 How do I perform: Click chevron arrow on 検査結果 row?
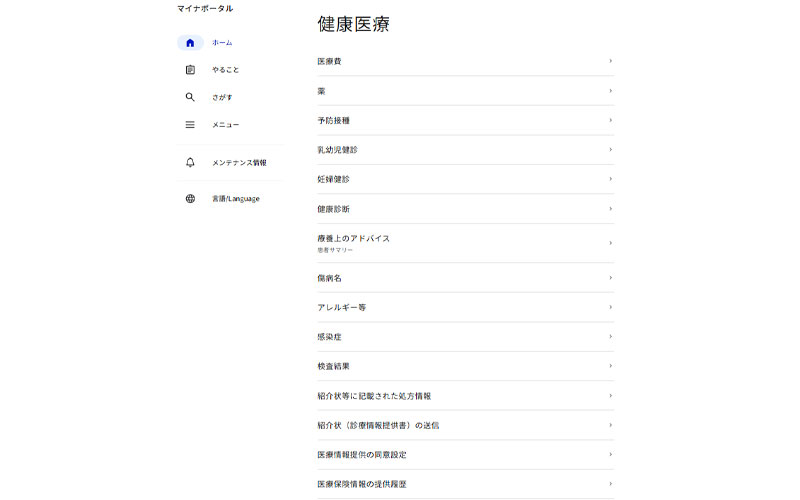click(x=610, y=366)
